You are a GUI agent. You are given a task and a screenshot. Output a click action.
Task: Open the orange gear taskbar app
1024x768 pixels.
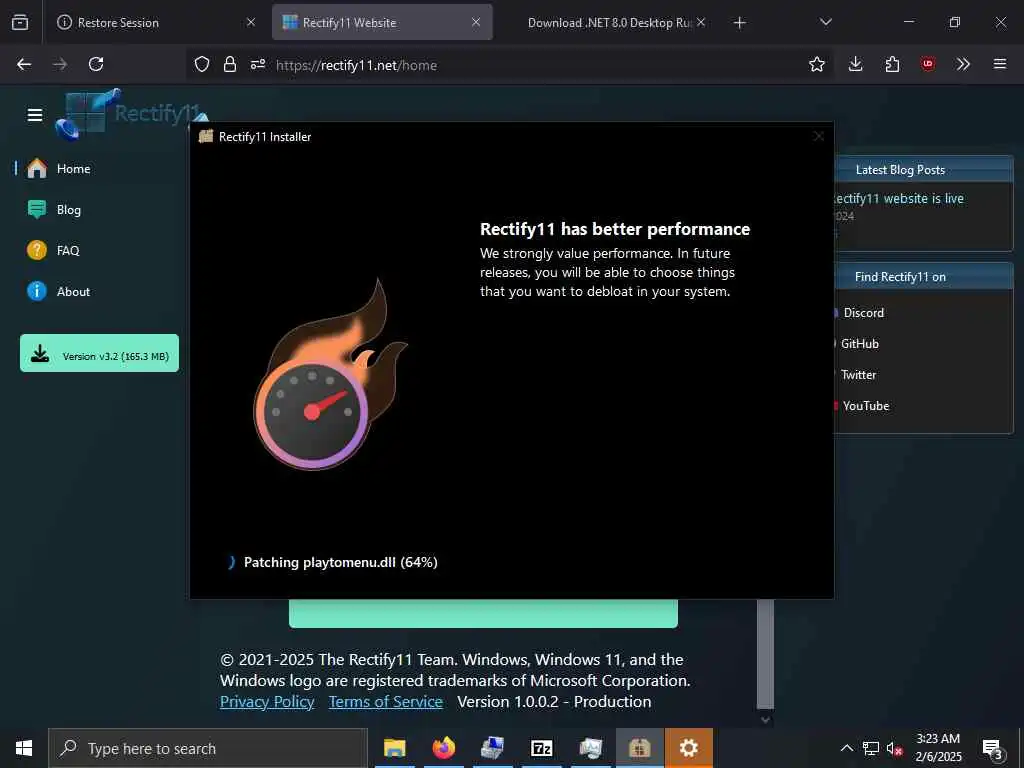[688, 748]
